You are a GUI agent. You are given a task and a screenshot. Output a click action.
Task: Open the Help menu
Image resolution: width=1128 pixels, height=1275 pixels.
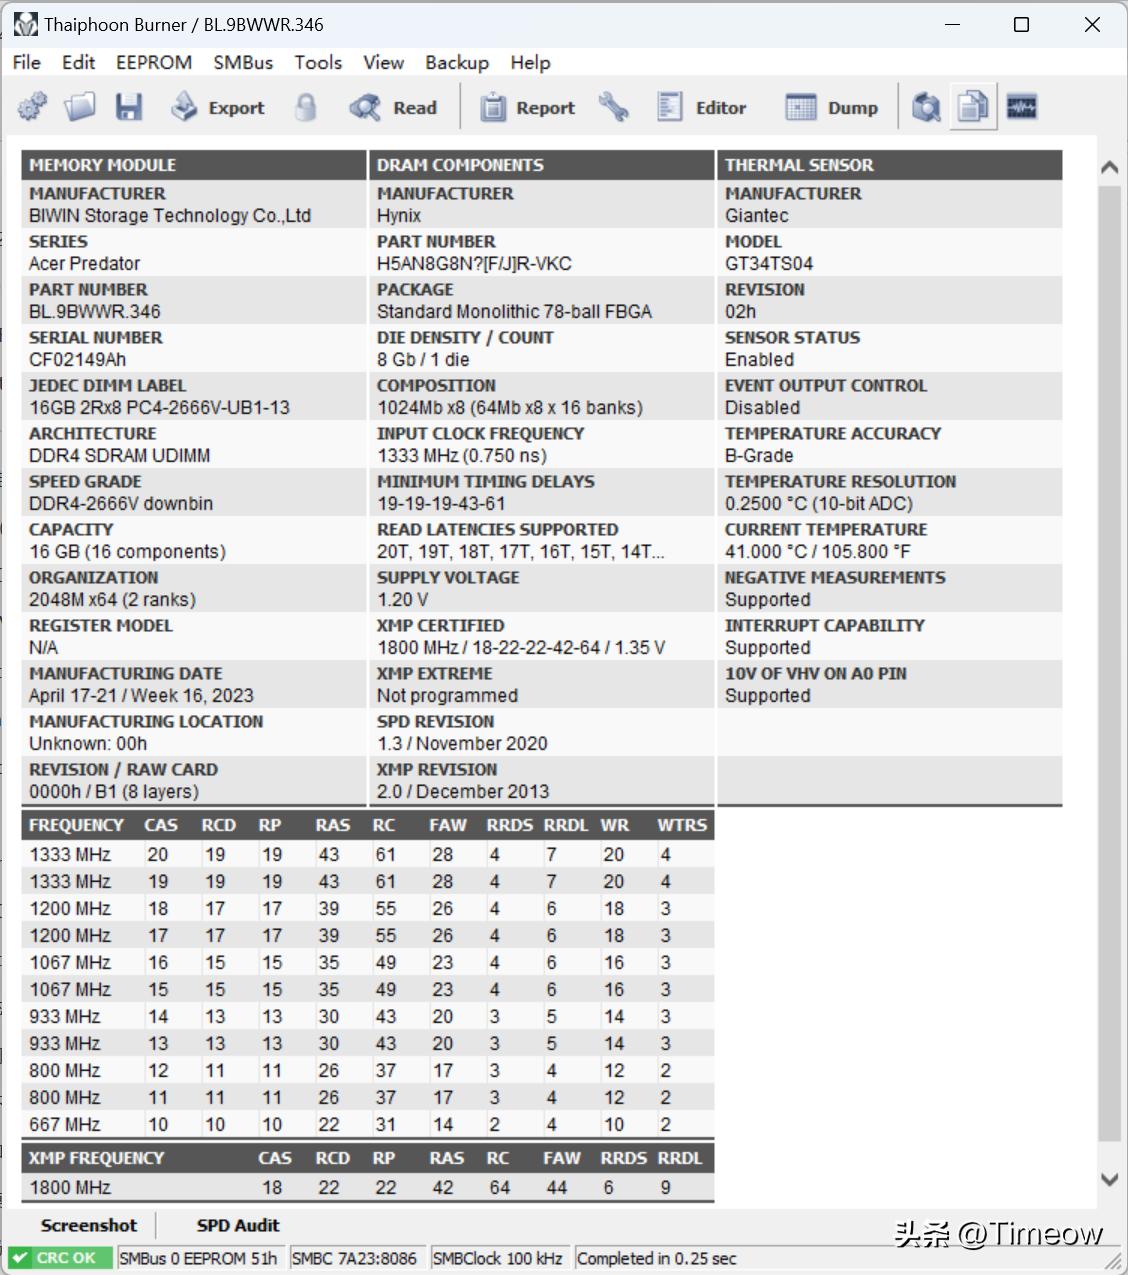tap(530, 62)
